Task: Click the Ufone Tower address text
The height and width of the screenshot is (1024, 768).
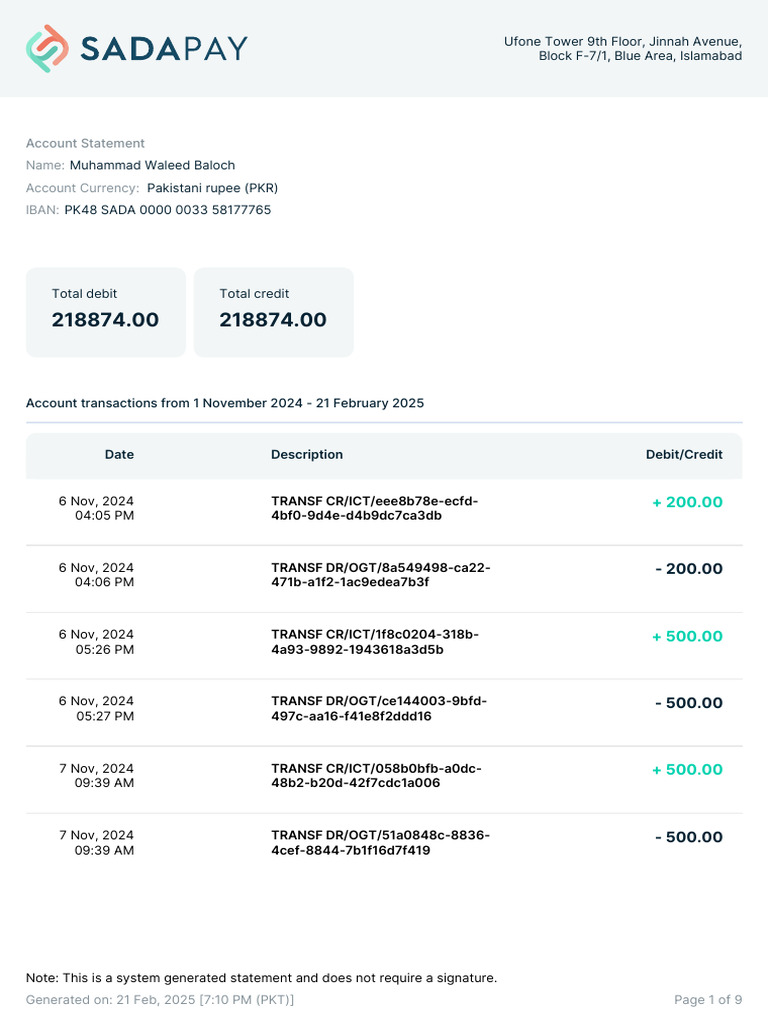Action: [622, 49]
